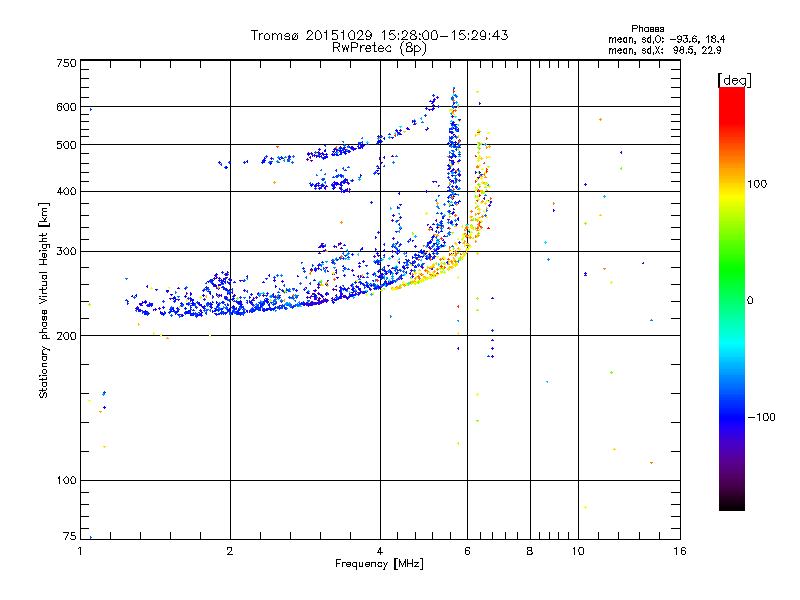
Task: Click the '4' x-axis tick label
Action: click(x=380, y=551)
